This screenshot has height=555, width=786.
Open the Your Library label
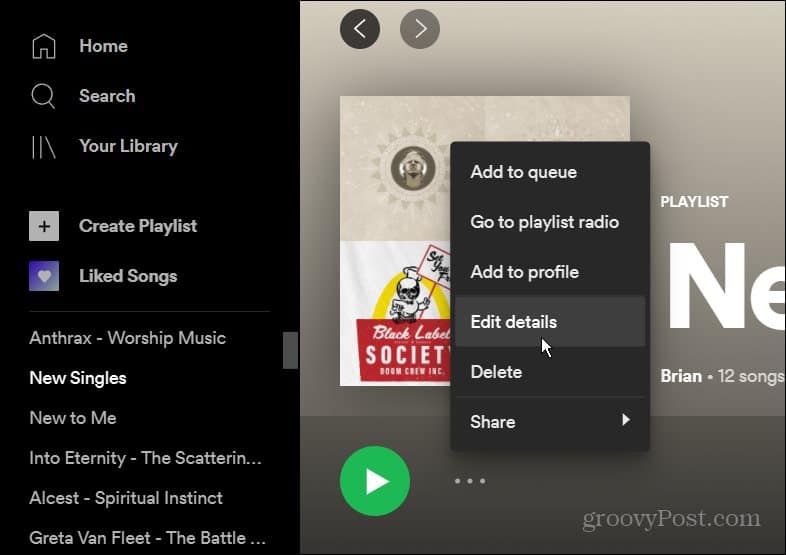pyautogui.click(x=128, y=146)
